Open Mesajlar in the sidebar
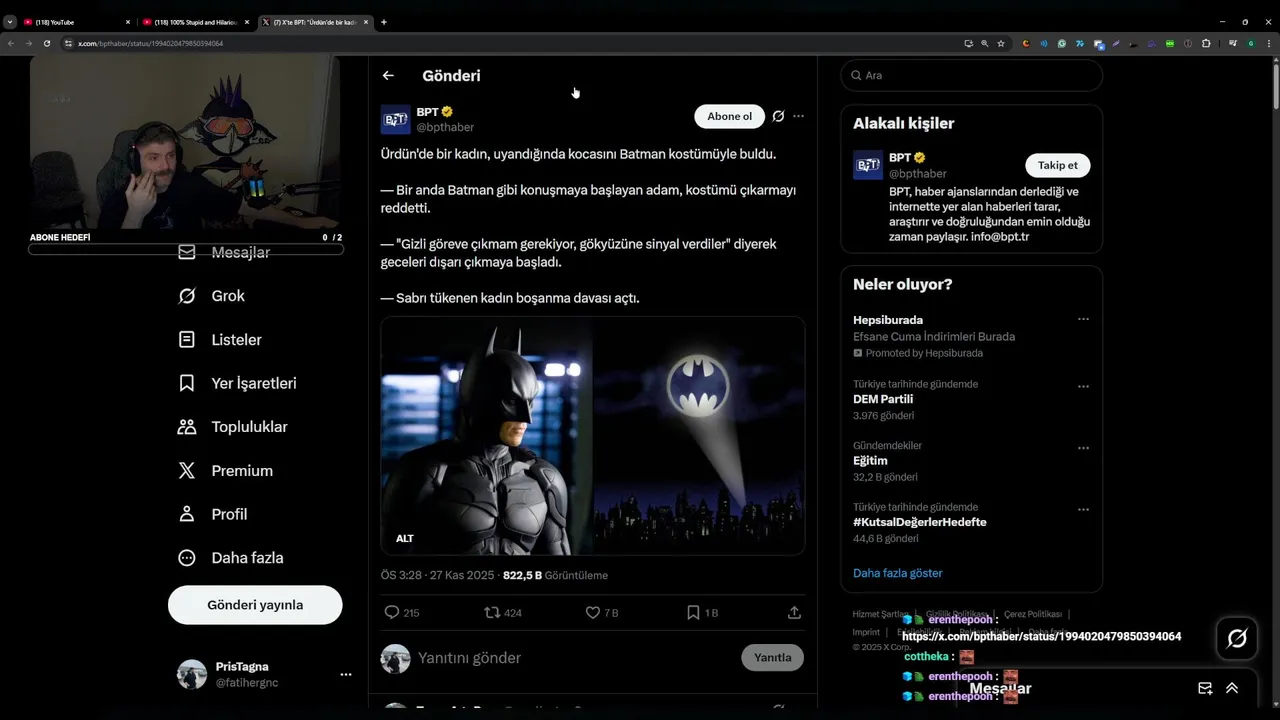The height and width of the screenshot is (720, 1280). pos(224,252)
